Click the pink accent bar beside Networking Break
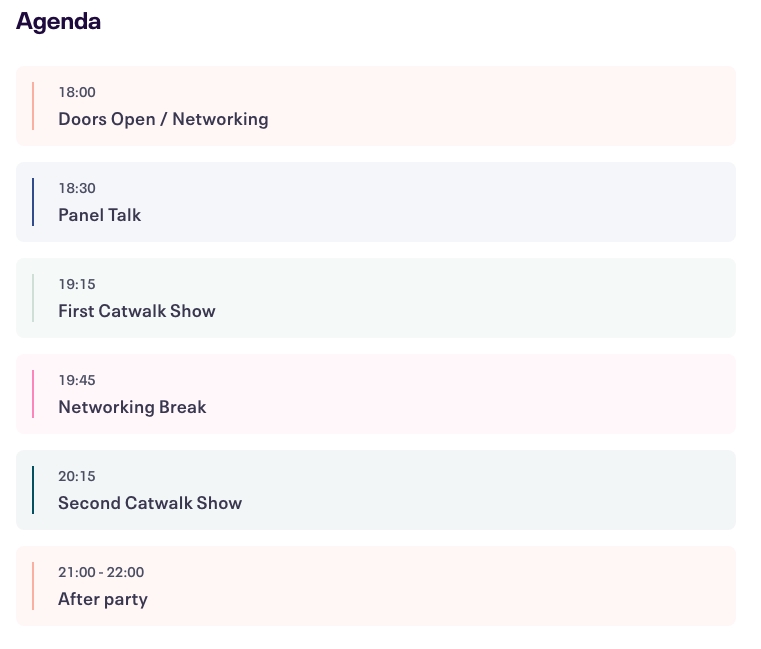Image resolution: width=761 pixels, height=649 pixels. click(33, 394)
